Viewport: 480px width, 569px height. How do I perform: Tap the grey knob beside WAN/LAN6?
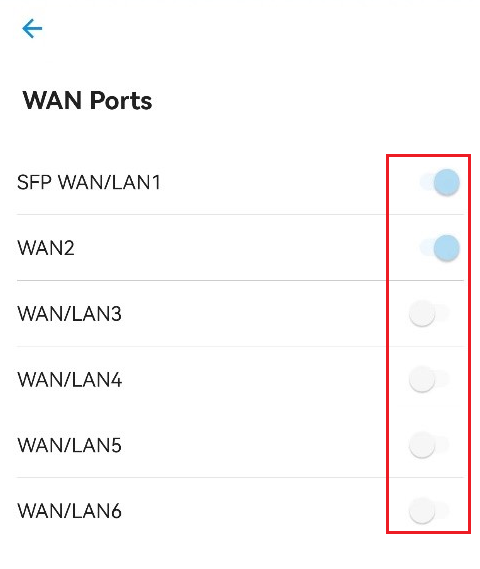pos(422,511)
